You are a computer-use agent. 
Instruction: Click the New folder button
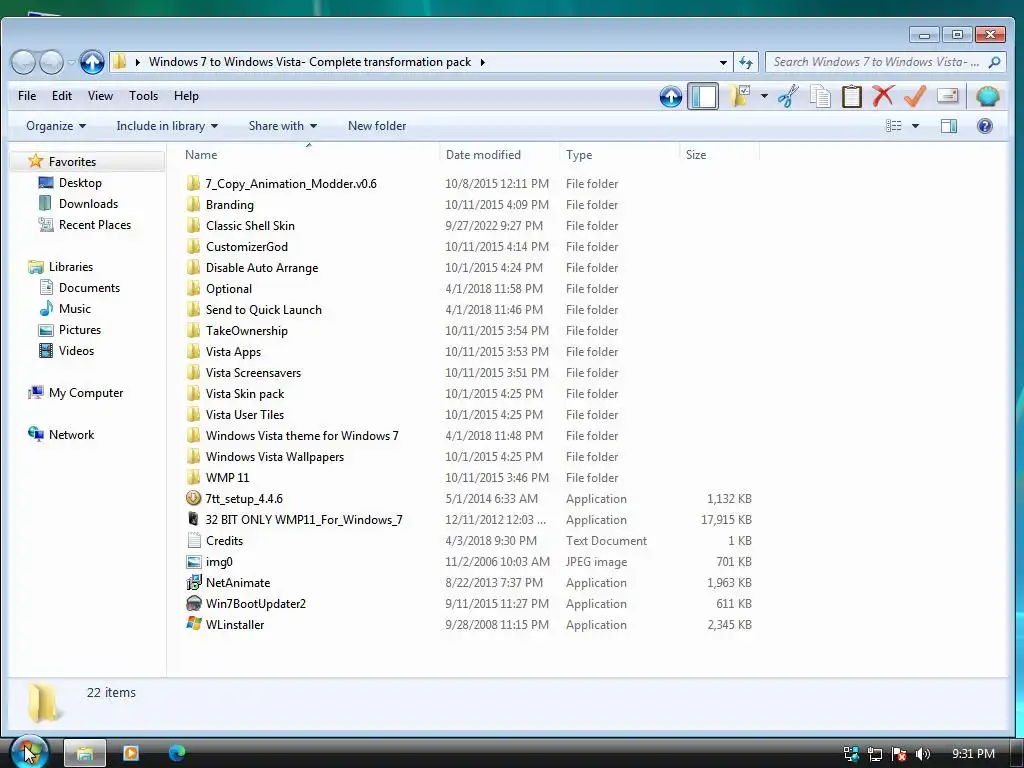coord(377,126)
